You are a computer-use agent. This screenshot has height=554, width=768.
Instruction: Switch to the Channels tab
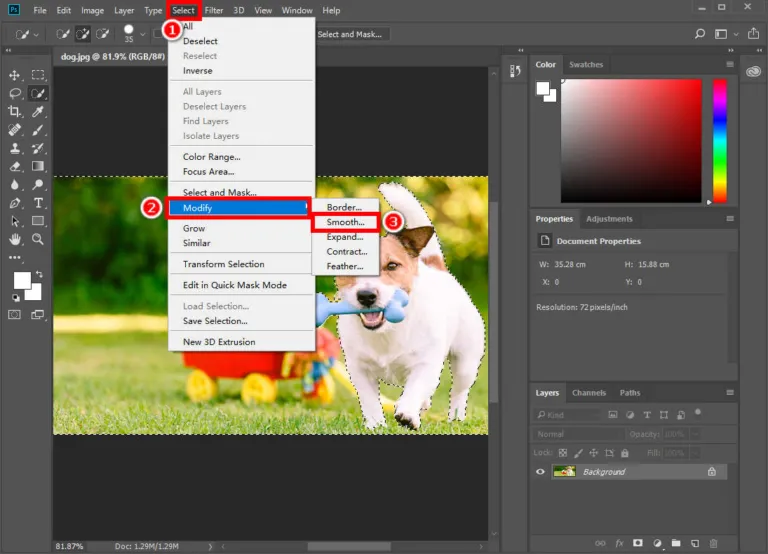click(589, 392)
